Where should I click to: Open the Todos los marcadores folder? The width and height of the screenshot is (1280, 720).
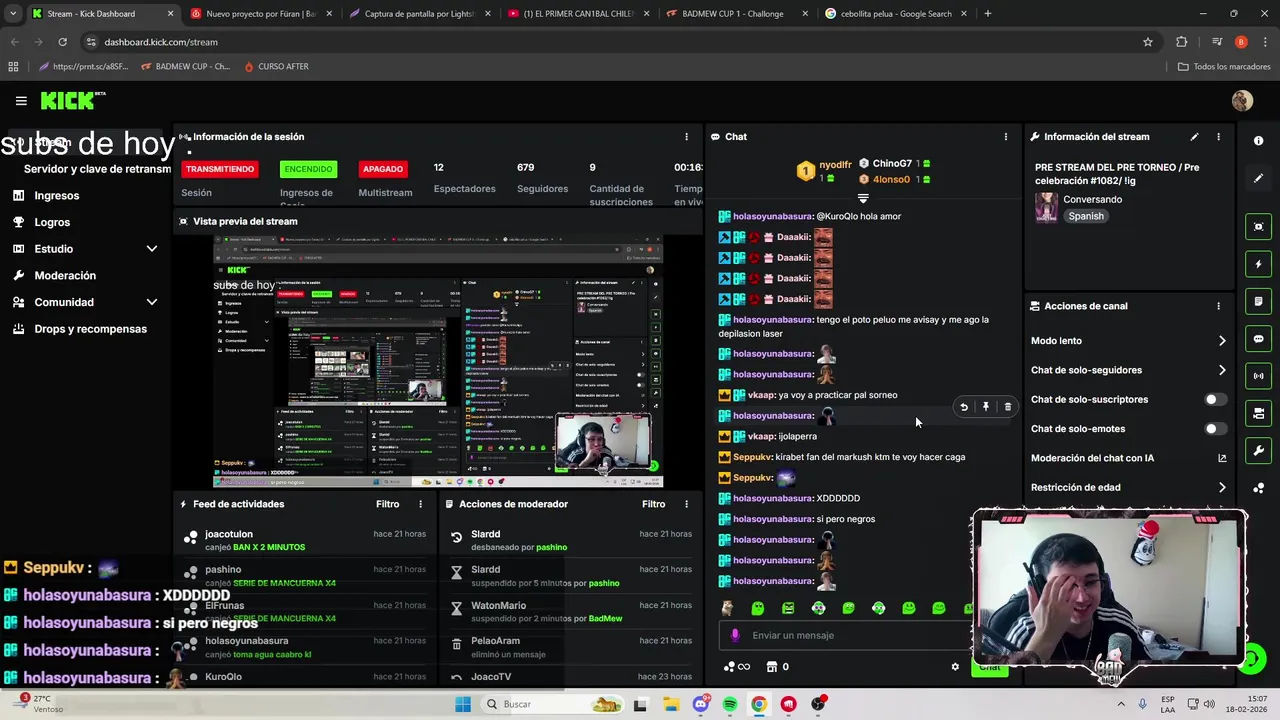click(x=1223, y=67)
